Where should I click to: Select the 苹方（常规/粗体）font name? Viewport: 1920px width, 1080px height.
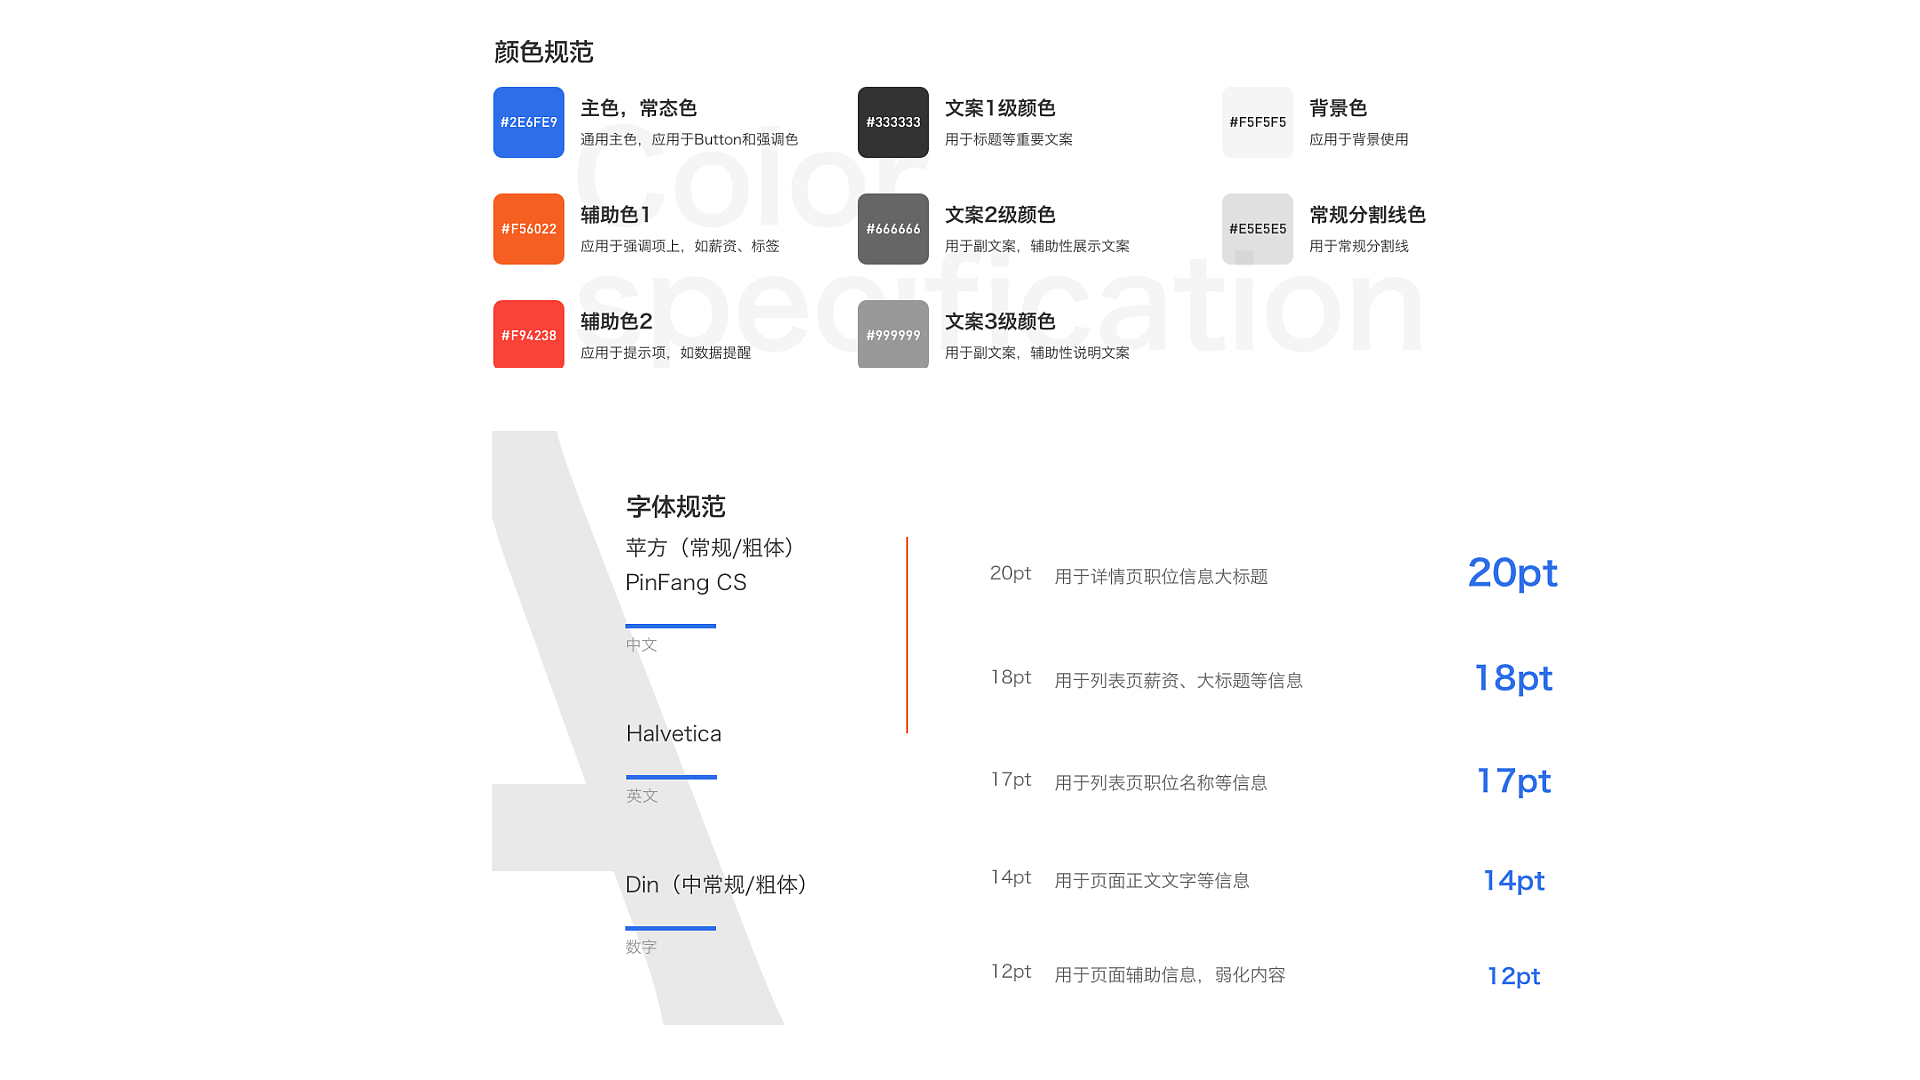click(709, 548)
